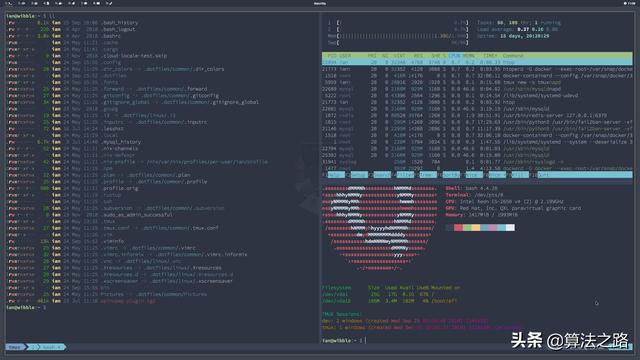The image size is (640, 360).
Task: Sort htop by the PID column header
Action: click(x=332, y=56)
